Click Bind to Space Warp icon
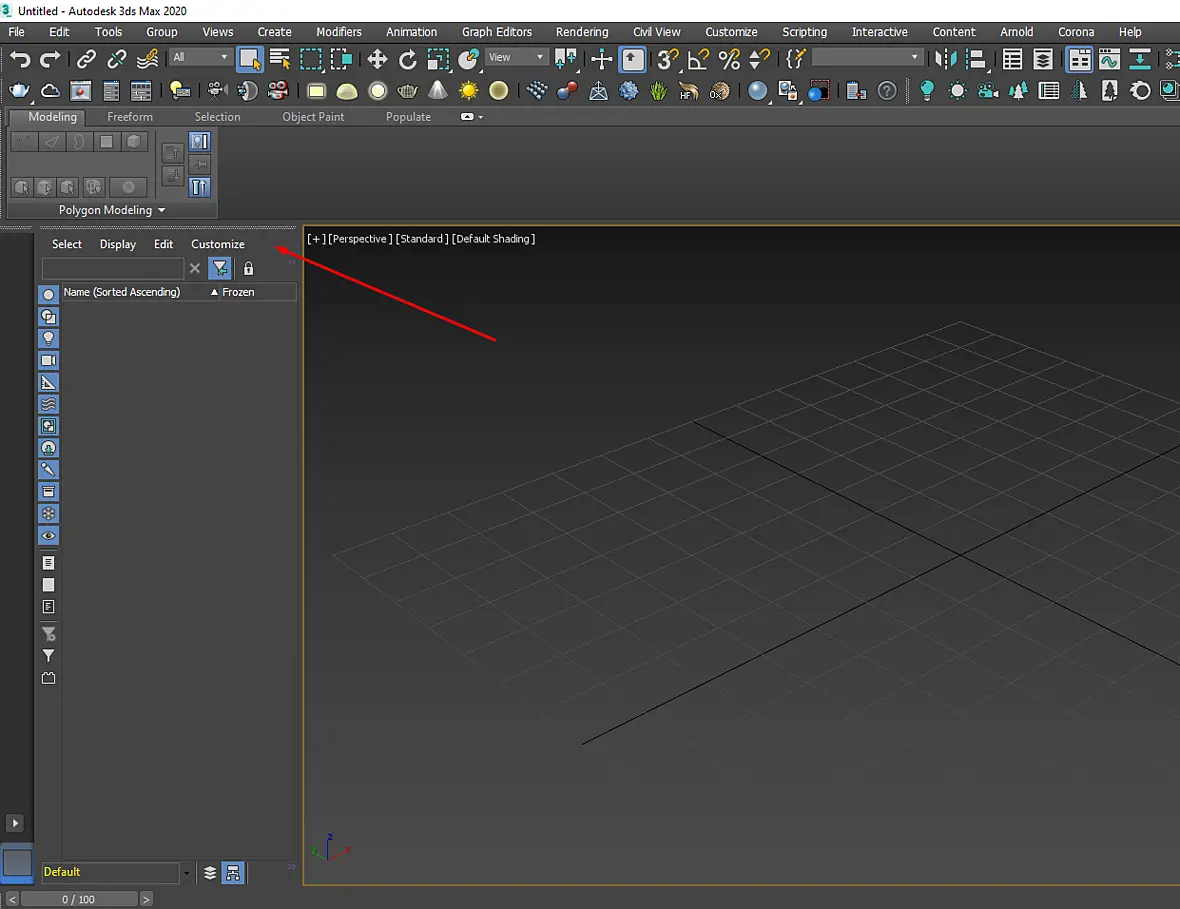Image resolution: width=1180 pixels, height=909 pixels. pyautogui.click(x=148, y=59)
